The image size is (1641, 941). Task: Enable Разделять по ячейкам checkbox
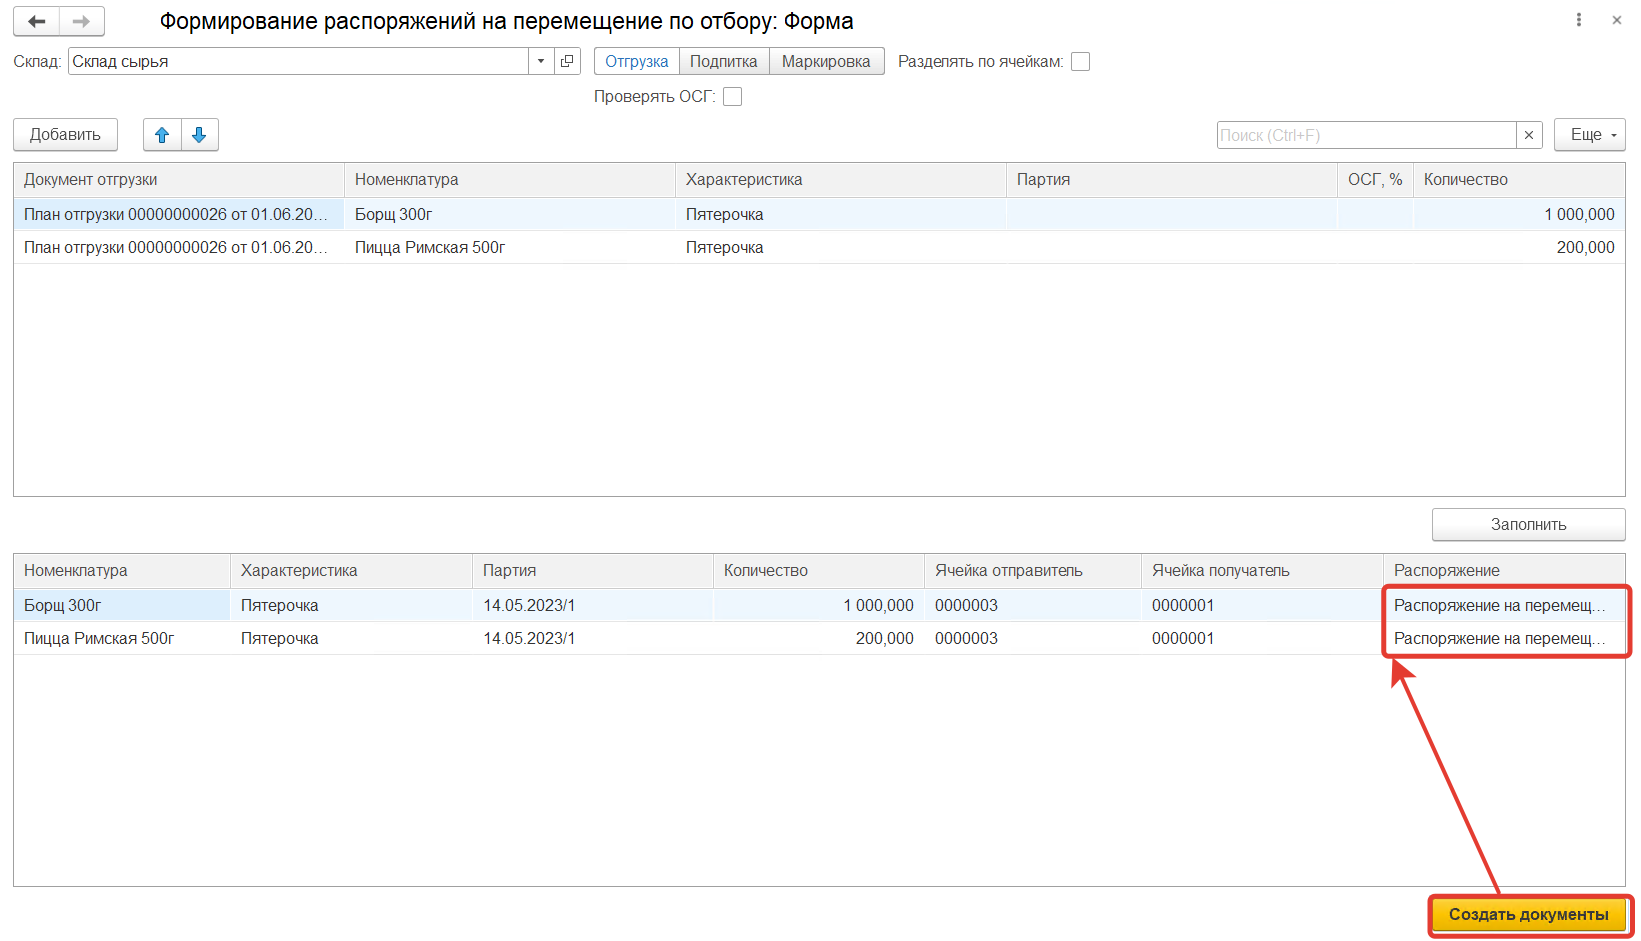(x=1080, y=62)
